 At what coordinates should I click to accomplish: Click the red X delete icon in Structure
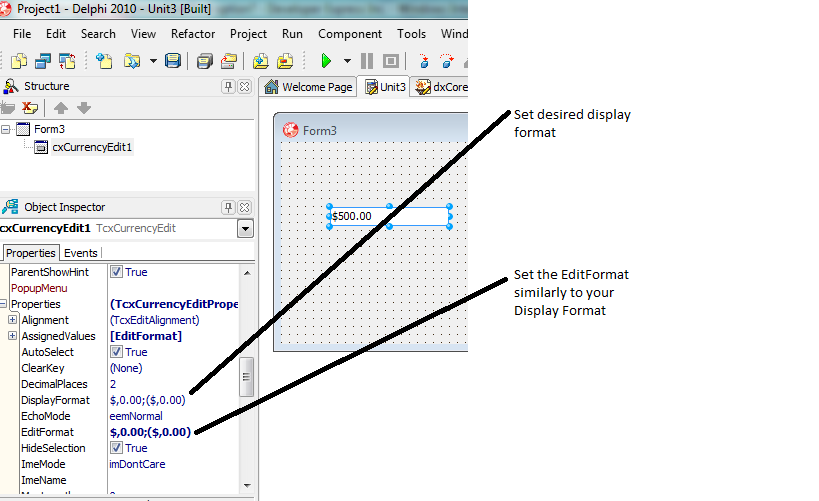click(30, 108)
